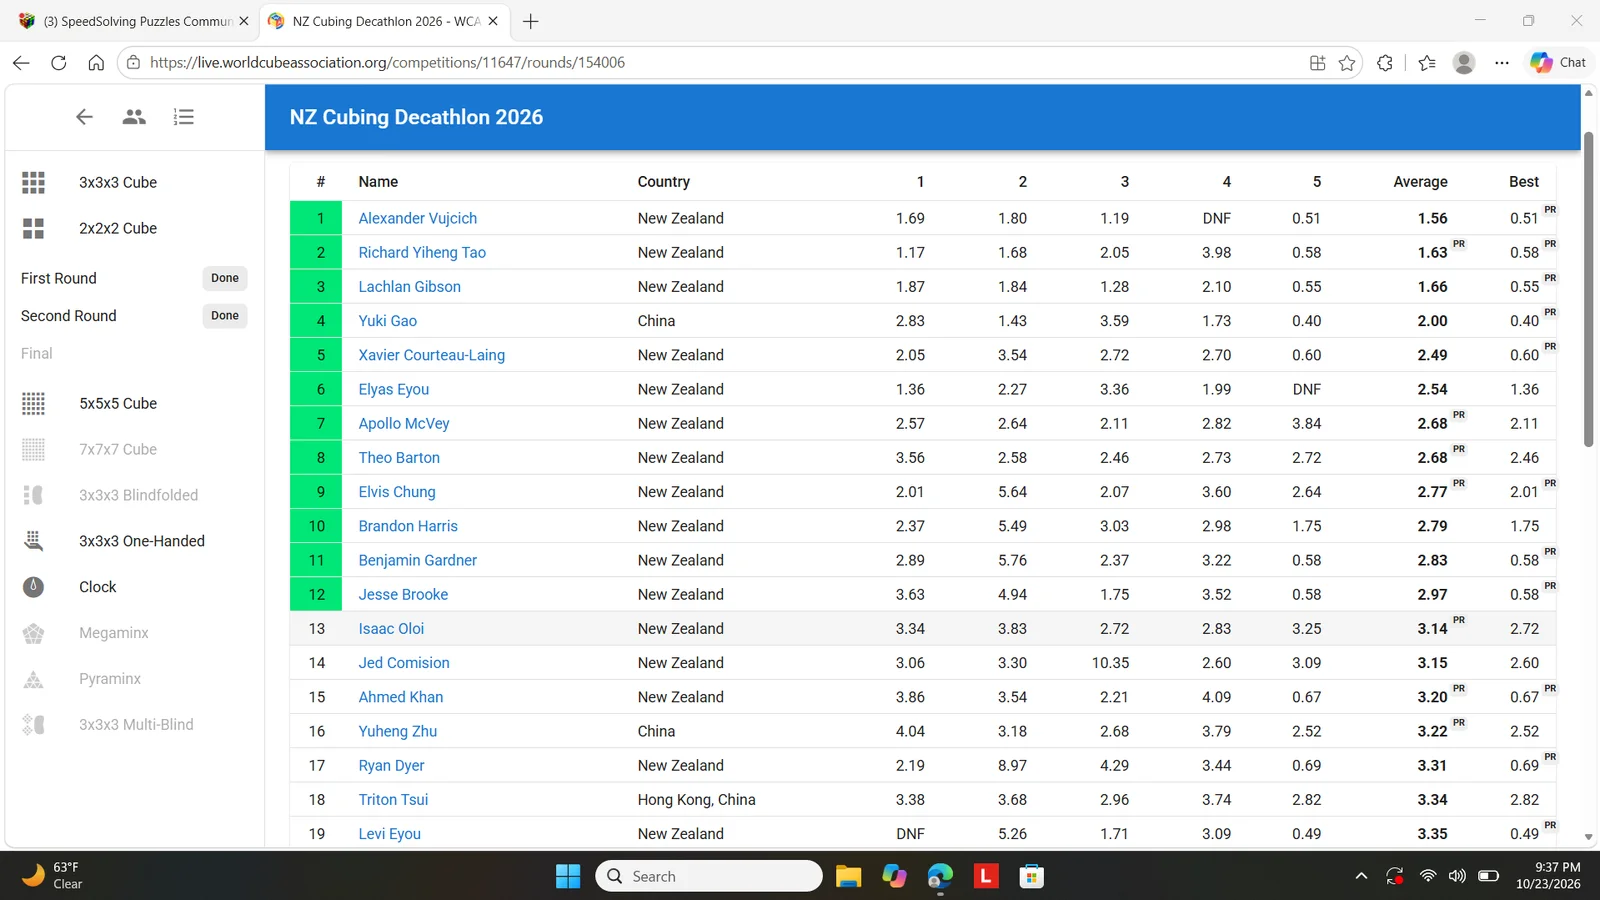Open volume control in system tray

pos(1457,876)
